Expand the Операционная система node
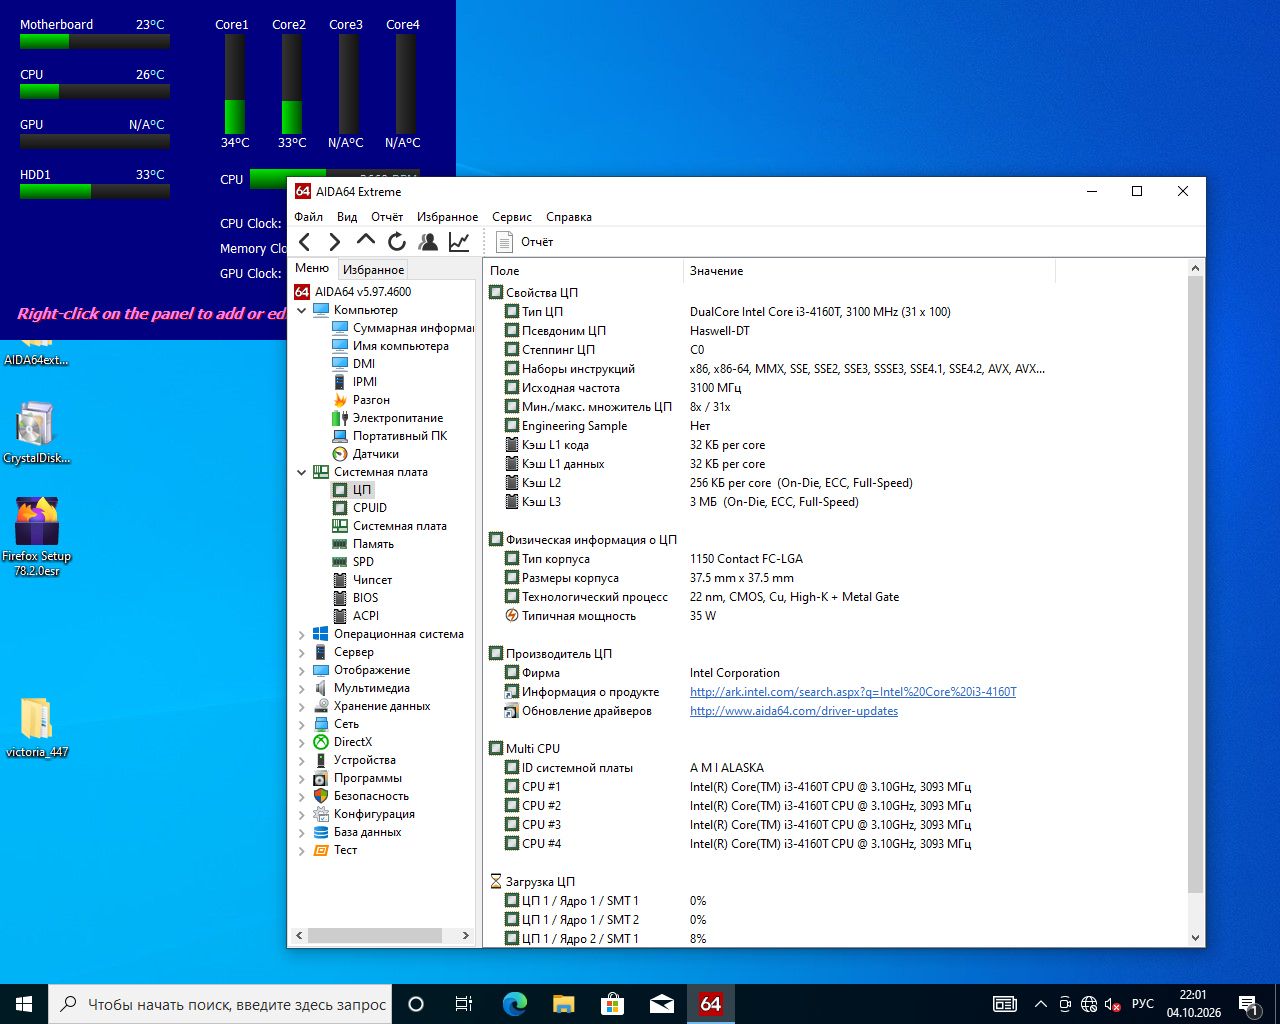 (x=302, y=634)
